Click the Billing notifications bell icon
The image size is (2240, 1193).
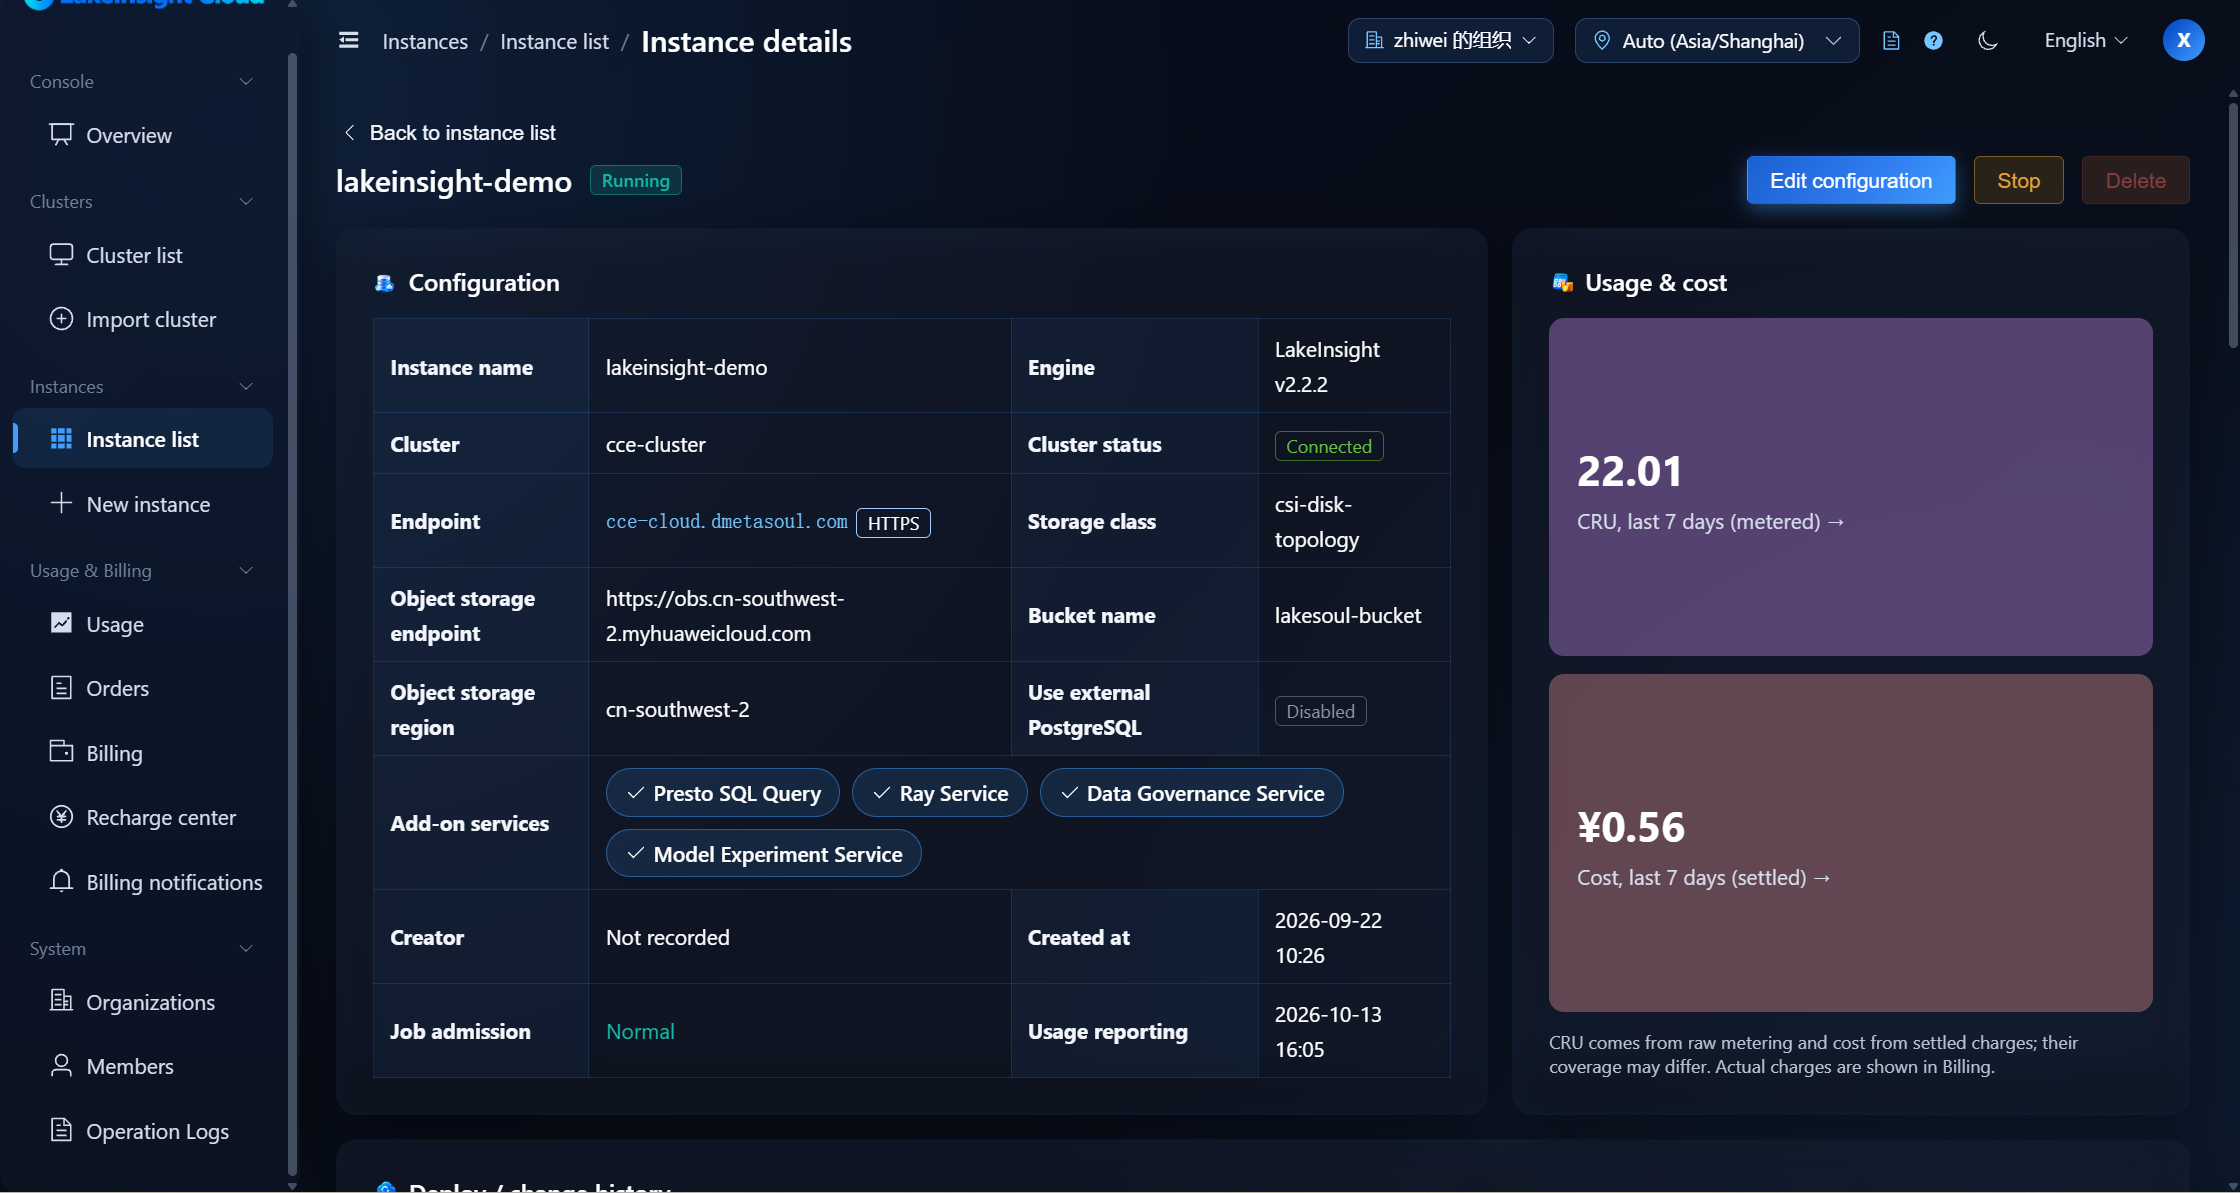click(61, 881)
